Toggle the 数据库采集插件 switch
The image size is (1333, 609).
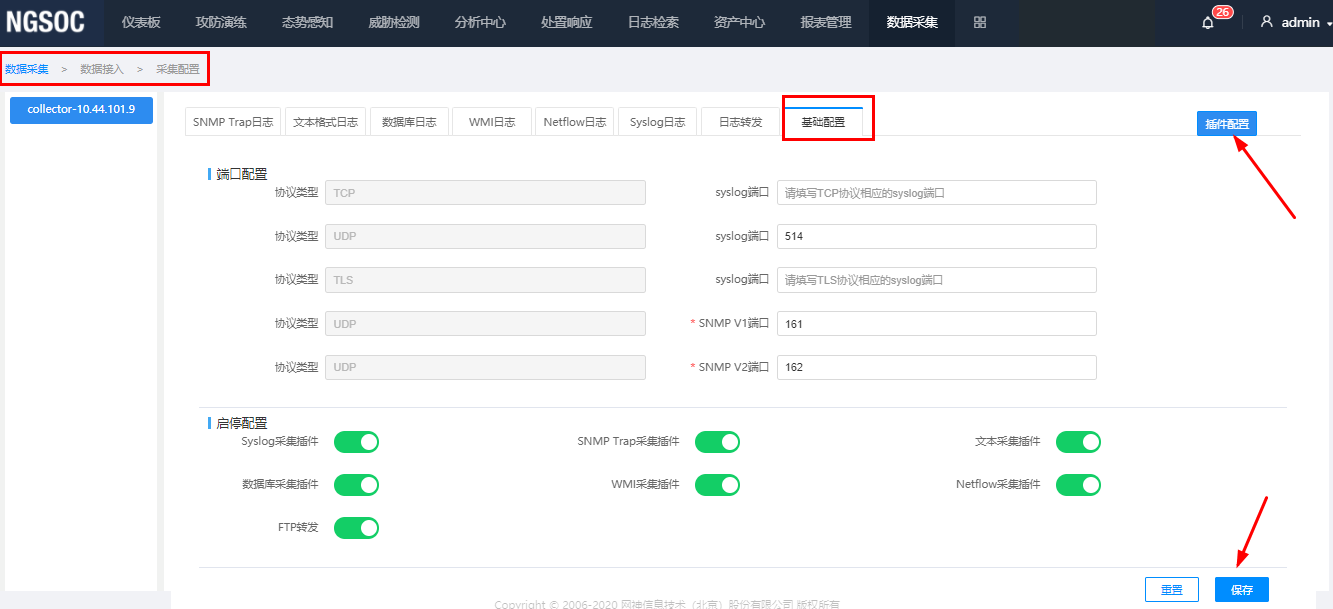pos(356,485)
